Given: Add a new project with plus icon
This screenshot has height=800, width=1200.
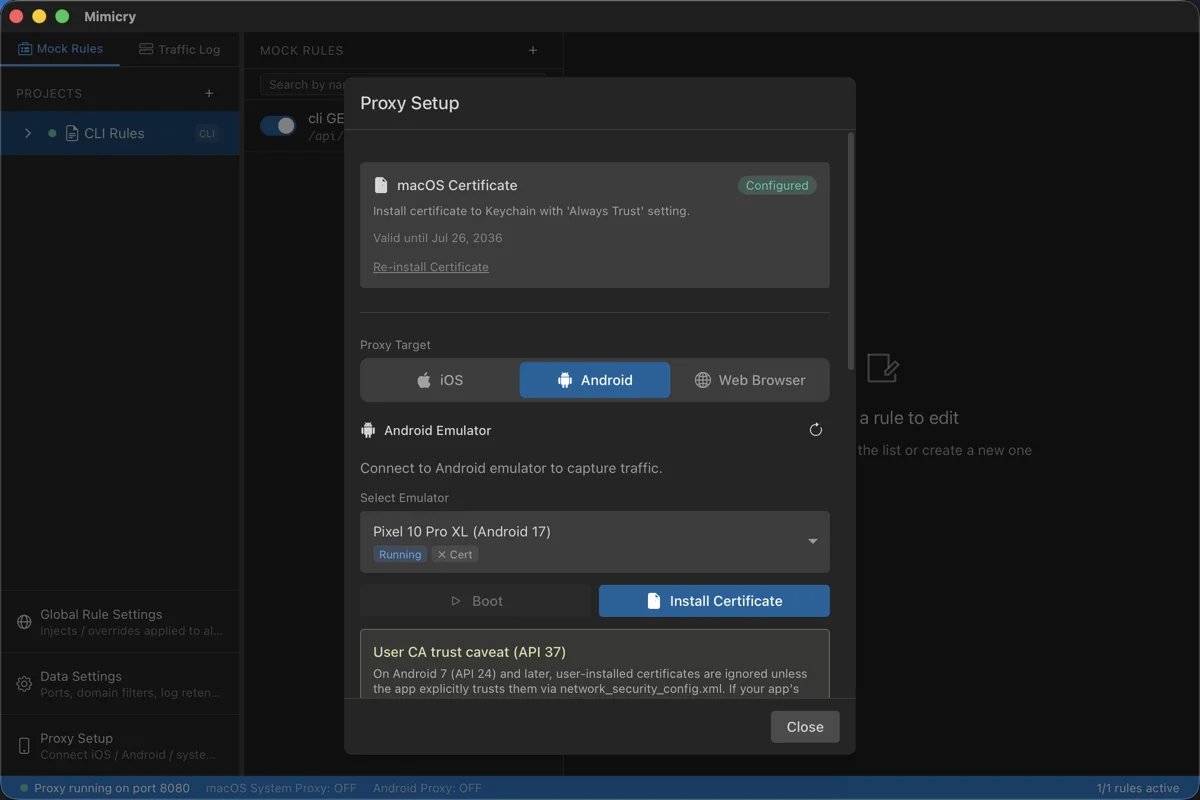Looking at the screenshot, I should (x=209, y=93).
